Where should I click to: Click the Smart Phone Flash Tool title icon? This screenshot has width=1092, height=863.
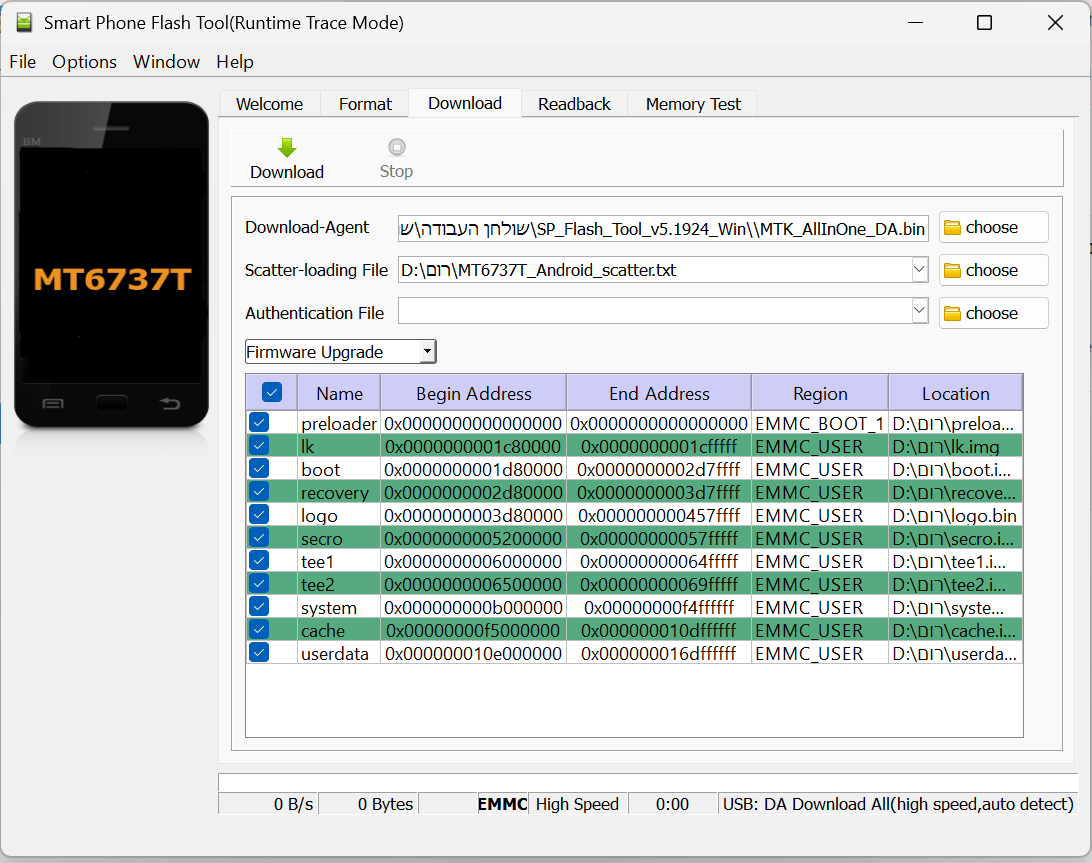pos(24,23)
